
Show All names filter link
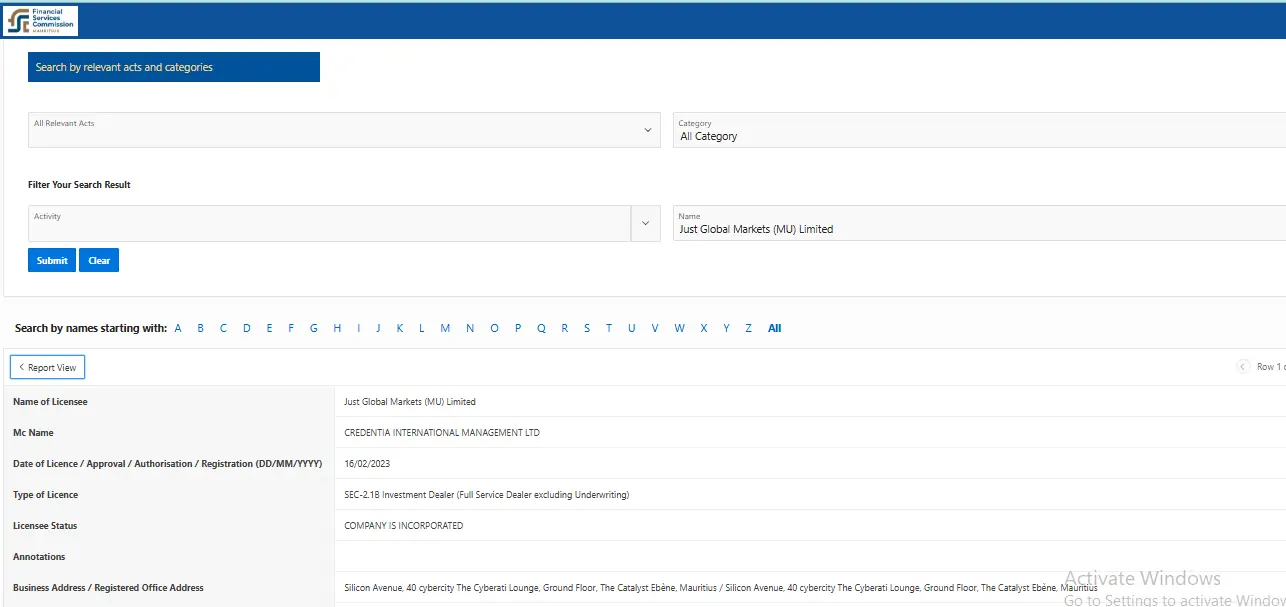774,328
